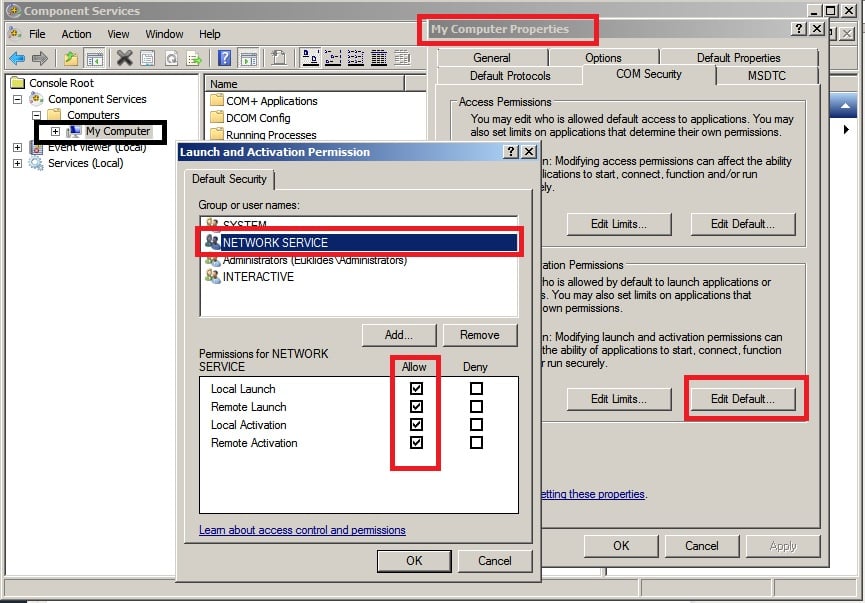865x603 pixels.
Task: Click the Up one level folder icon
Action: (71, 58)
